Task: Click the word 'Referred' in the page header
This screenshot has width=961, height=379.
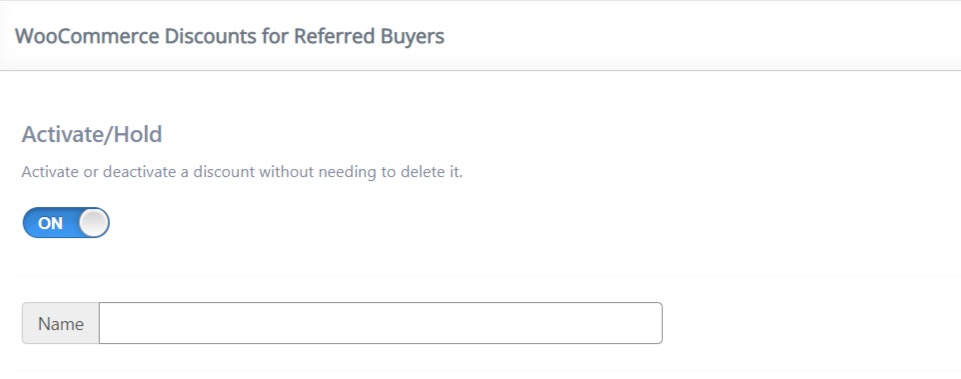Action: click(334, 36)
